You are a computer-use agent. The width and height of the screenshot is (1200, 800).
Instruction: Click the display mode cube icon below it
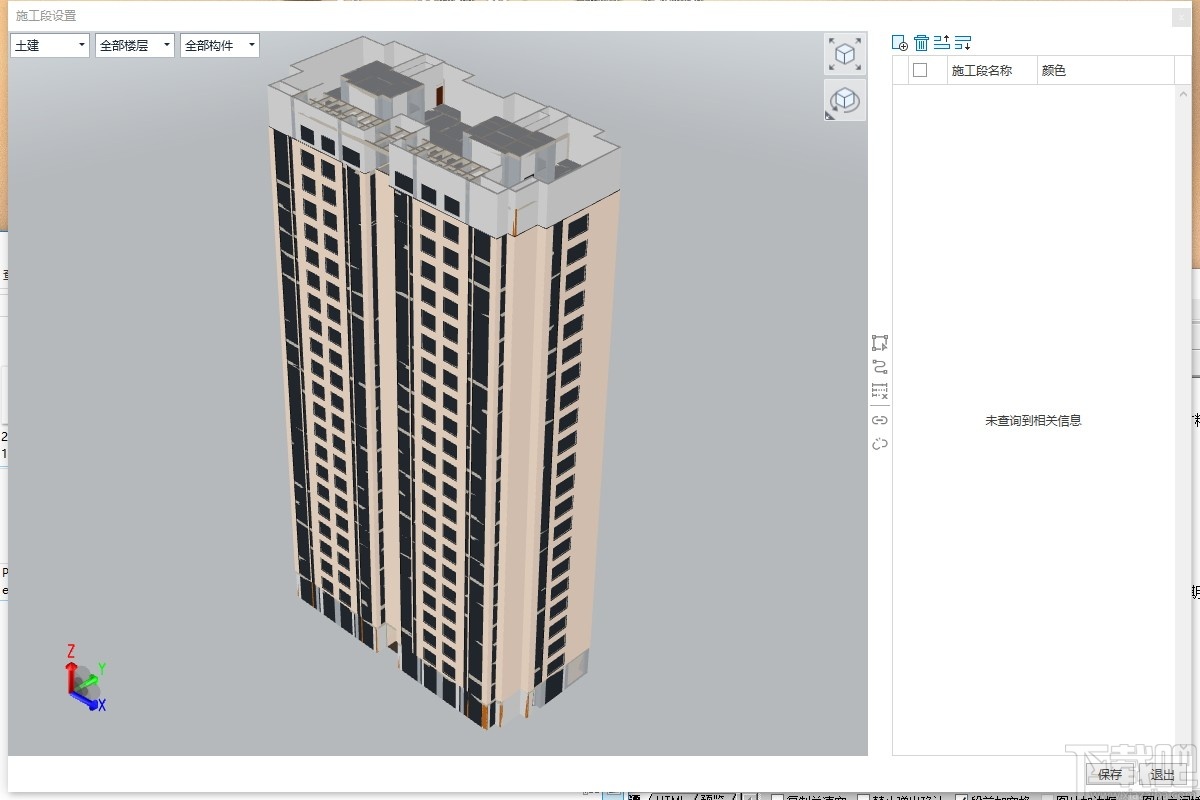click(845, 100)
